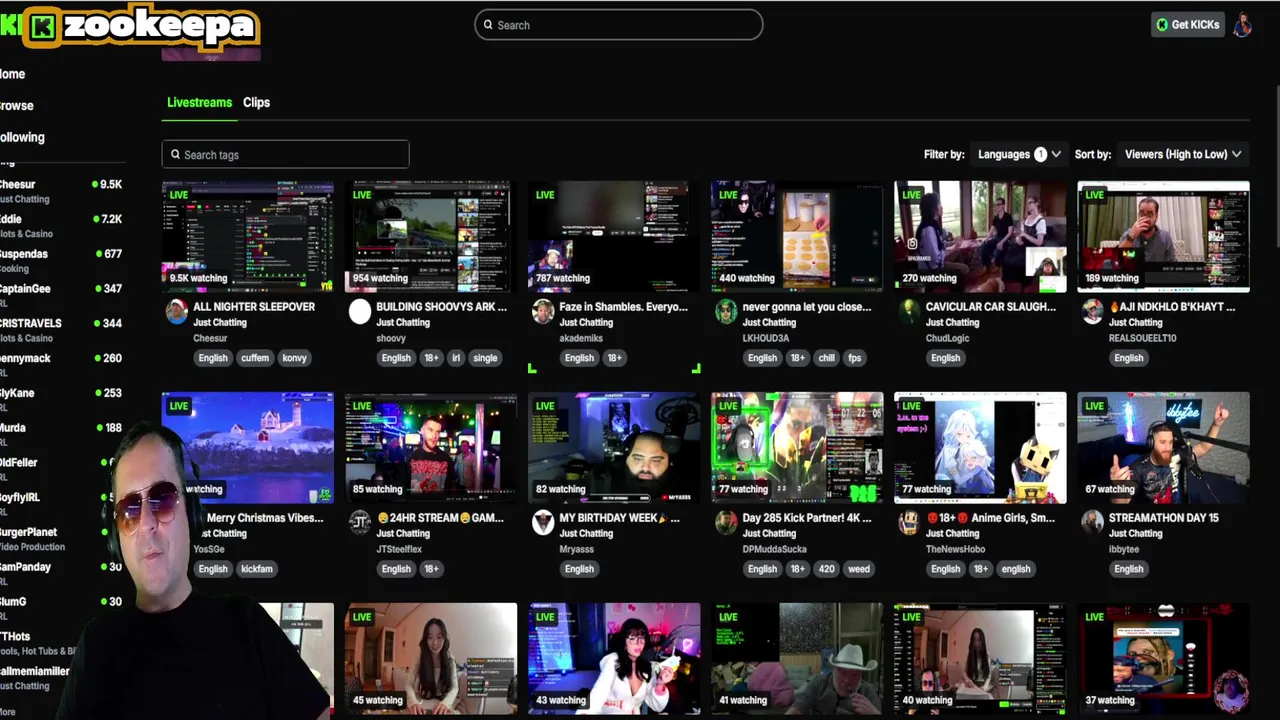Open the ALL NIGHTER SLEEPOVER stream thumbnail
This screenshot has height=720, width=1280.
248,236
